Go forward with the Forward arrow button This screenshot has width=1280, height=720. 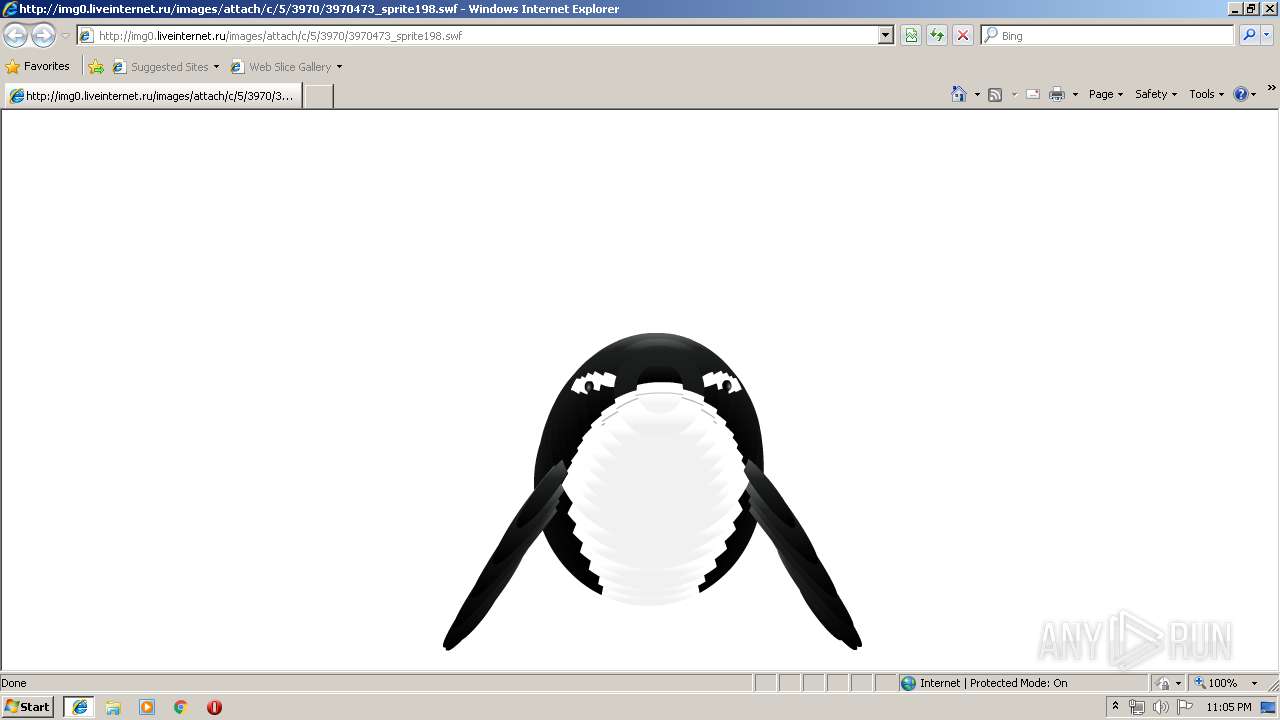tap(43, 36)
